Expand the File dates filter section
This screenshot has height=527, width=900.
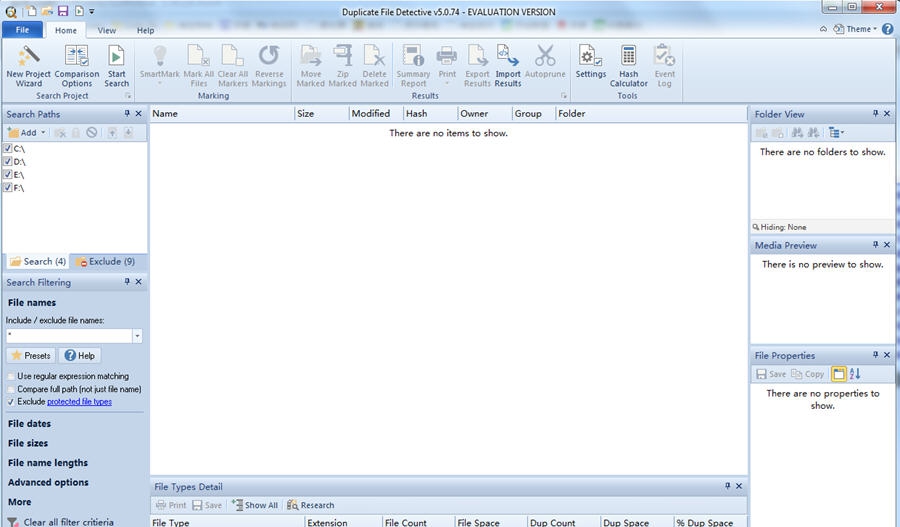(29, 424)
